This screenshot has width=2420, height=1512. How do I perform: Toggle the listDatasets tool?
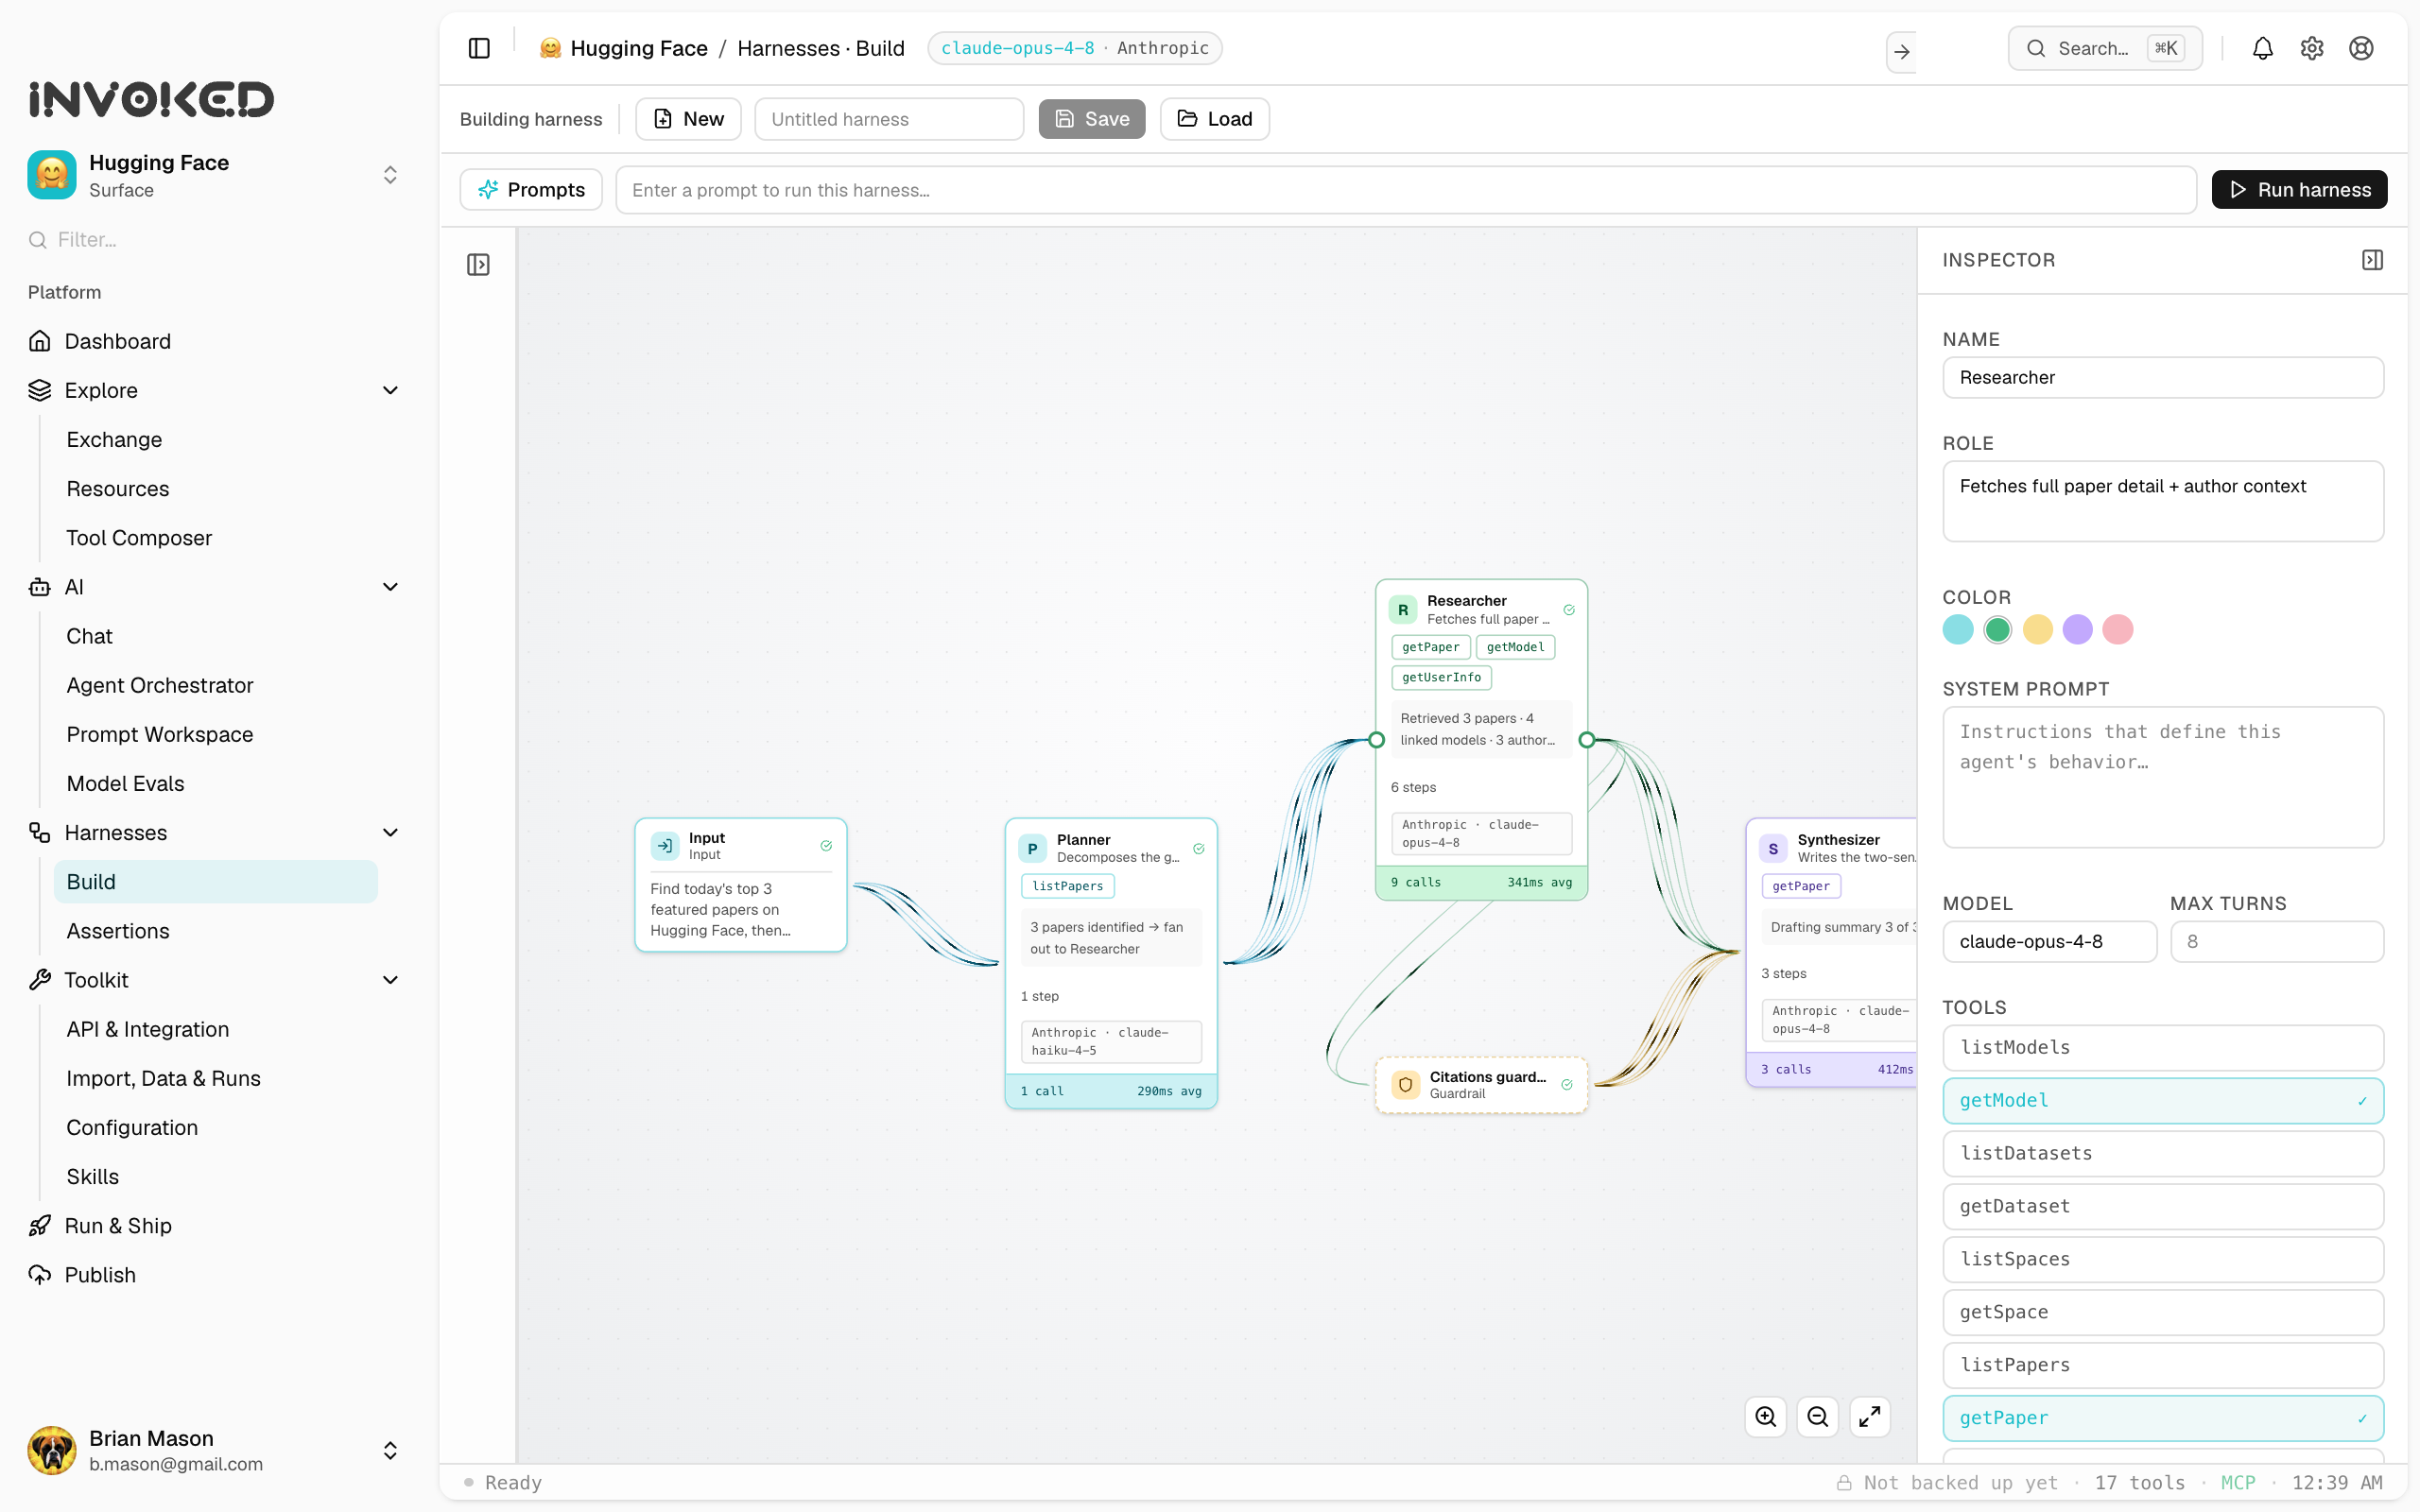[2162, 1153]
